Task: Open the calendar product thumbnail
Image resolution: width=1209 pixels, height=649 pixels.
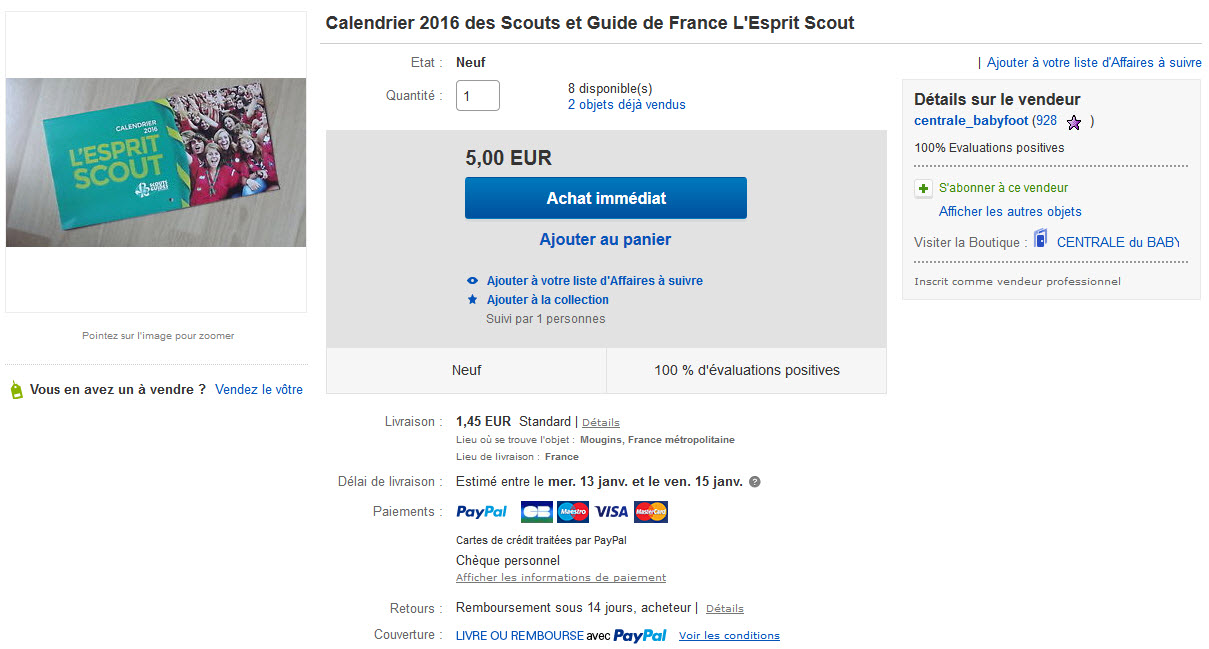Action: click(156, 163)
